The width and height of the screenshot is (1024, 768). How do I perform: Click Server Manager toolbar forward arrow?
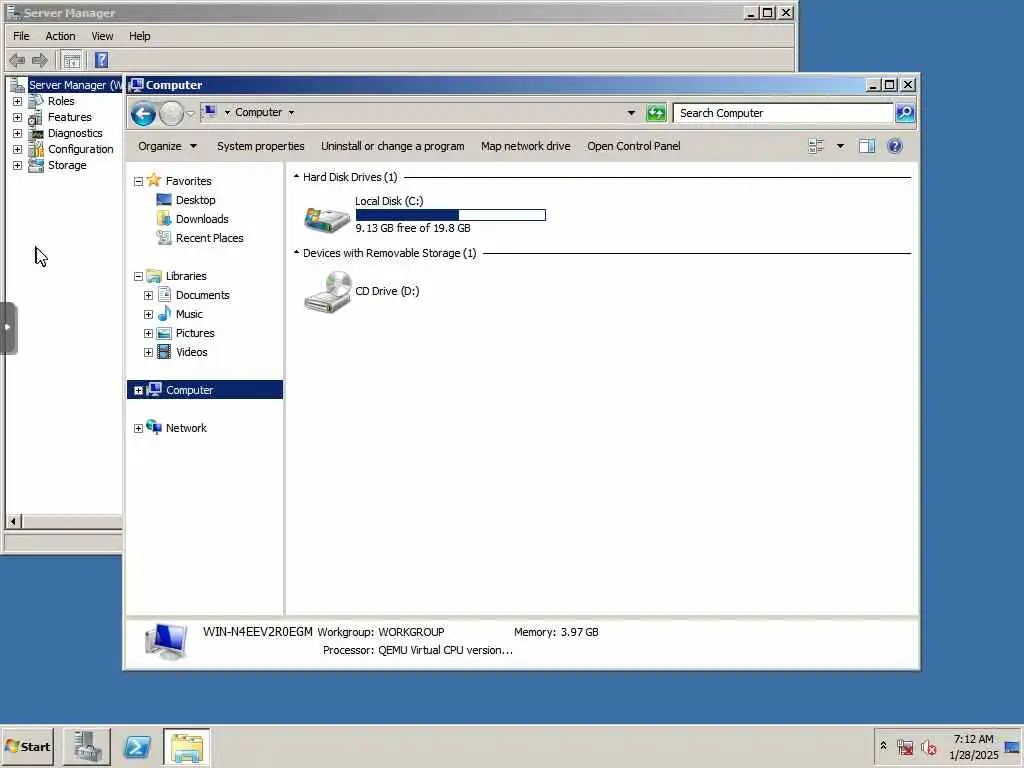[40, 61]
